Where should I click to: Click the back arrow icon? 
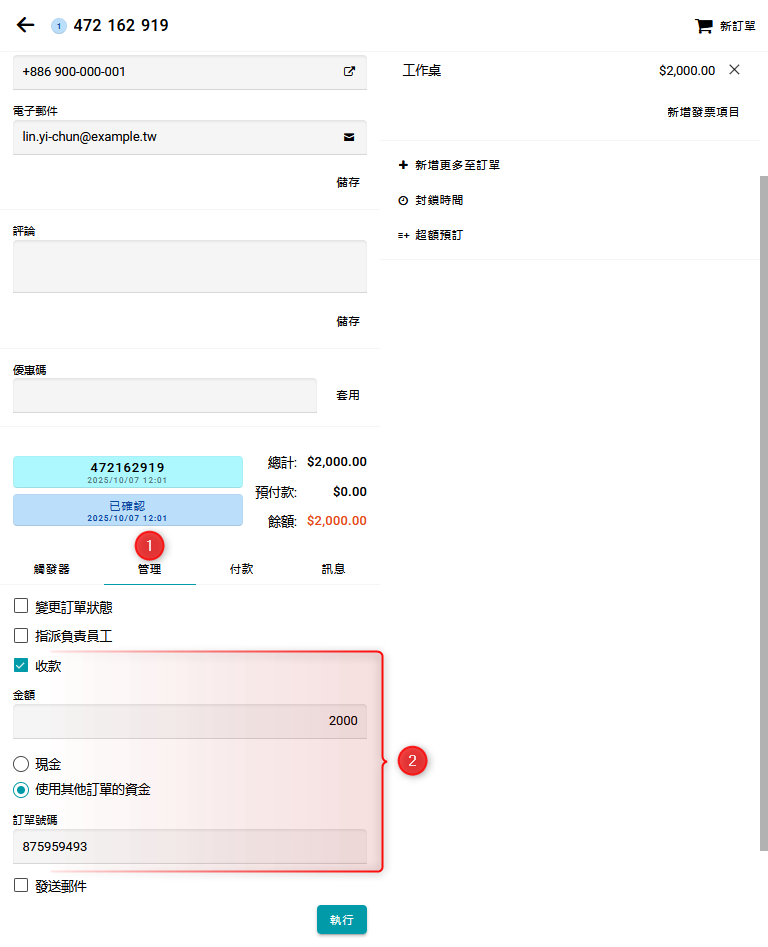point(26,25)
